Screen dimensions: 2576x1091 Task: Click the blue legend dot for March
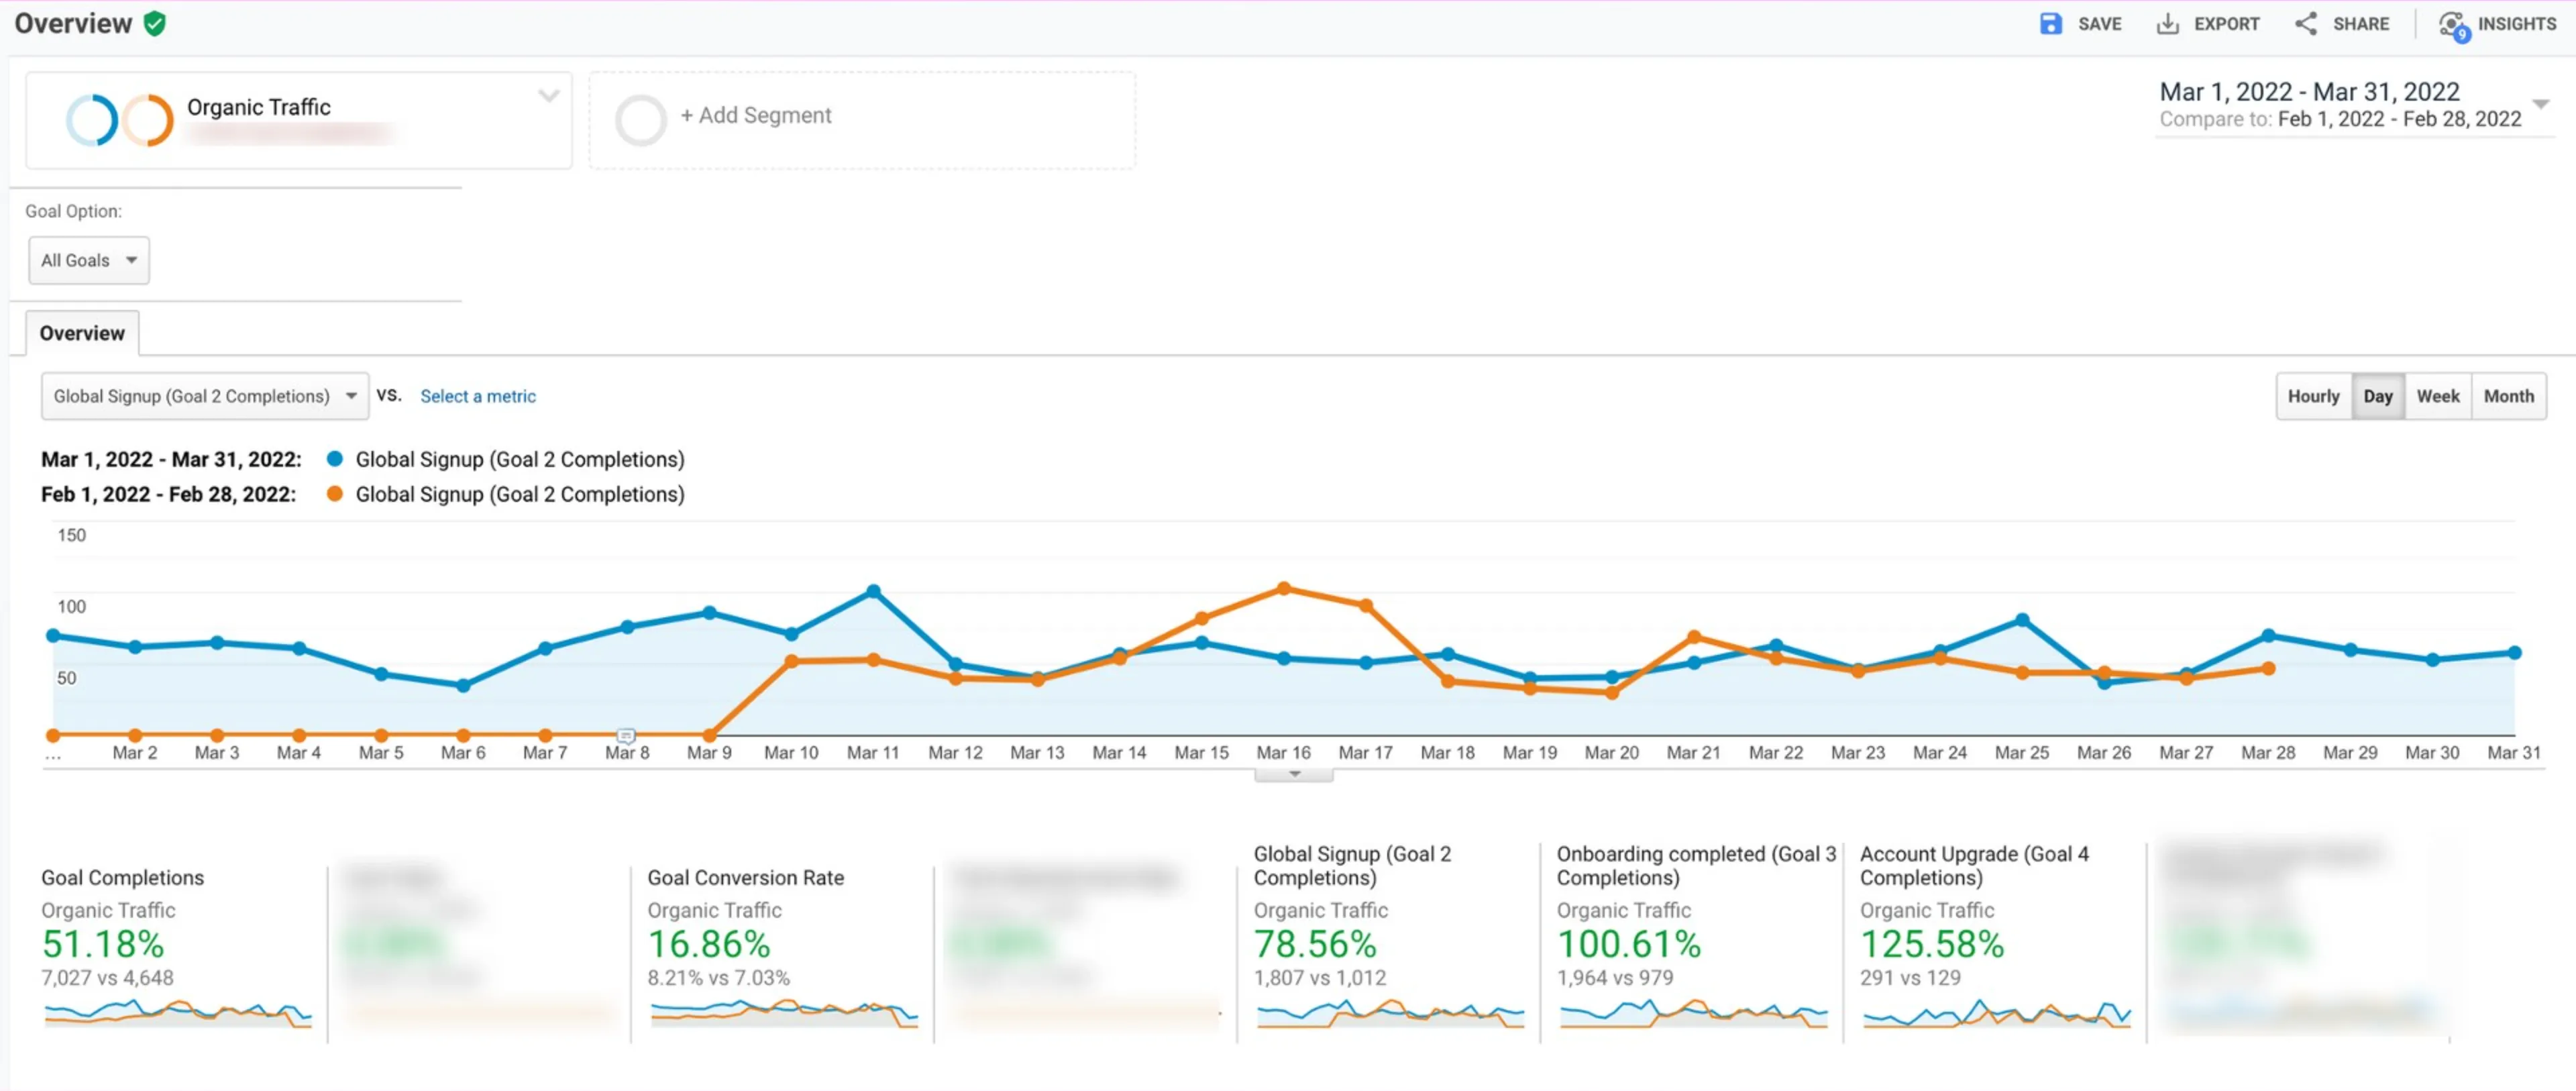click(335, 458)
